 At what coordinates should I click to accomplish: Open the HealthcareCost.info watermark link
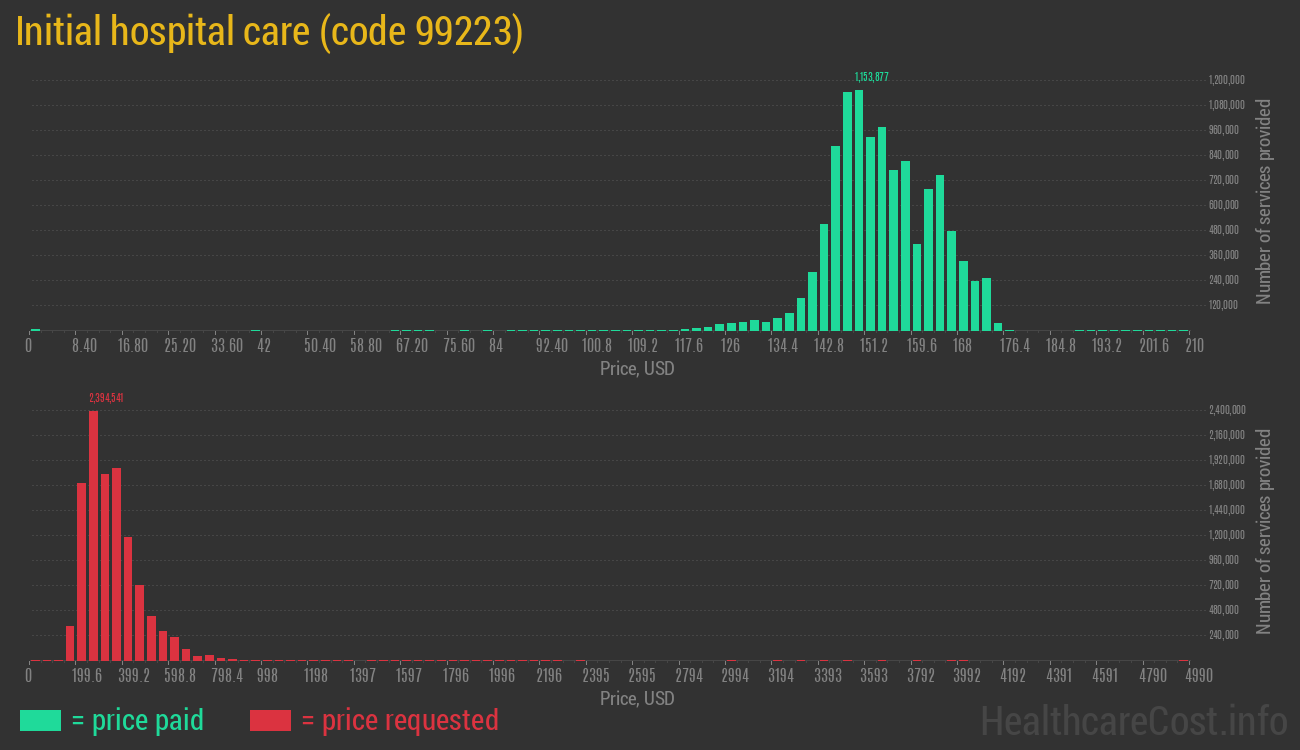tap(1133, 720)
